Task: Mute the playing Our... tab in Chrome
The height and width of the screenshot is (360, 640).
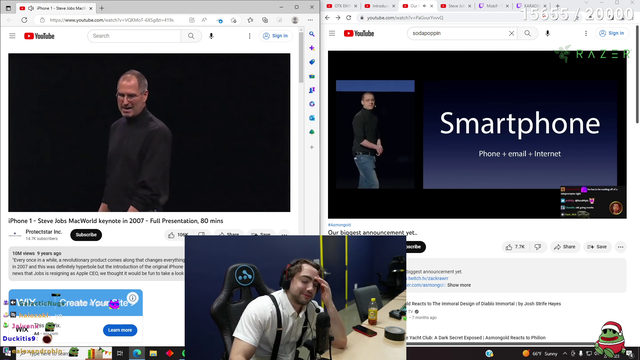Action: click(x=424, y=6)
